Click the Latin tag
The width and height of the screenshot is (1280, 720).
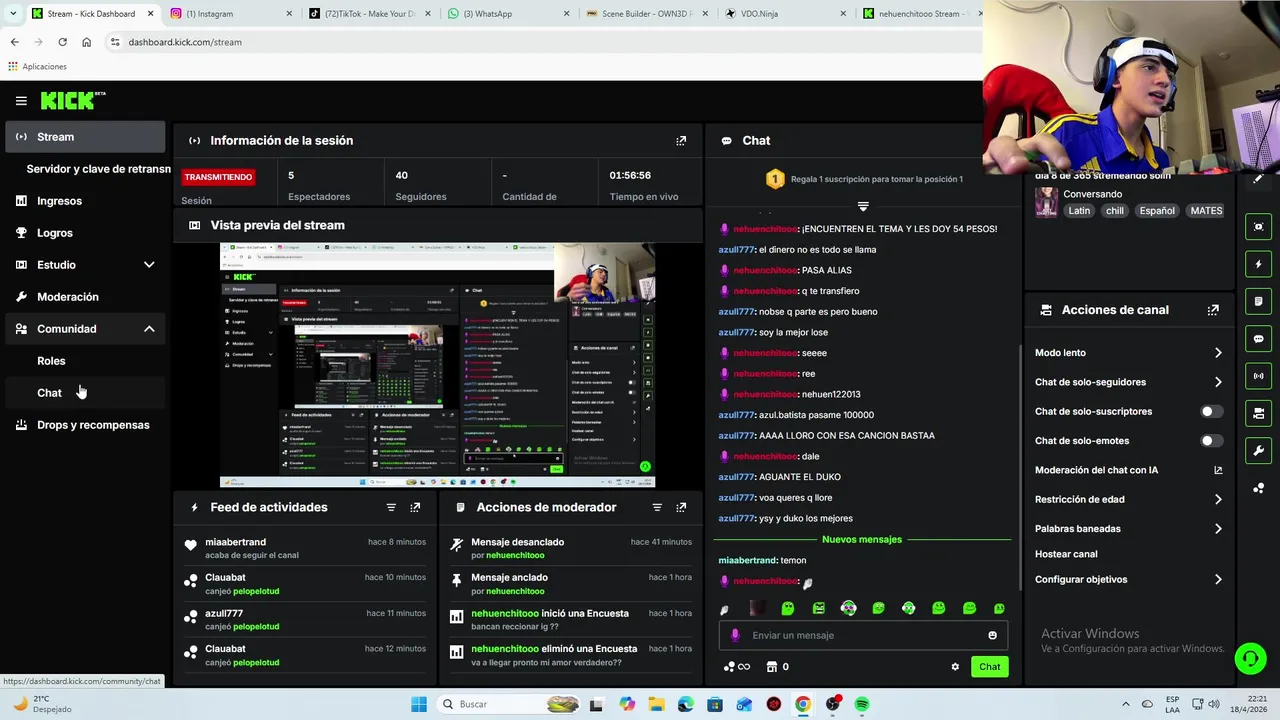pos(1079,211)
